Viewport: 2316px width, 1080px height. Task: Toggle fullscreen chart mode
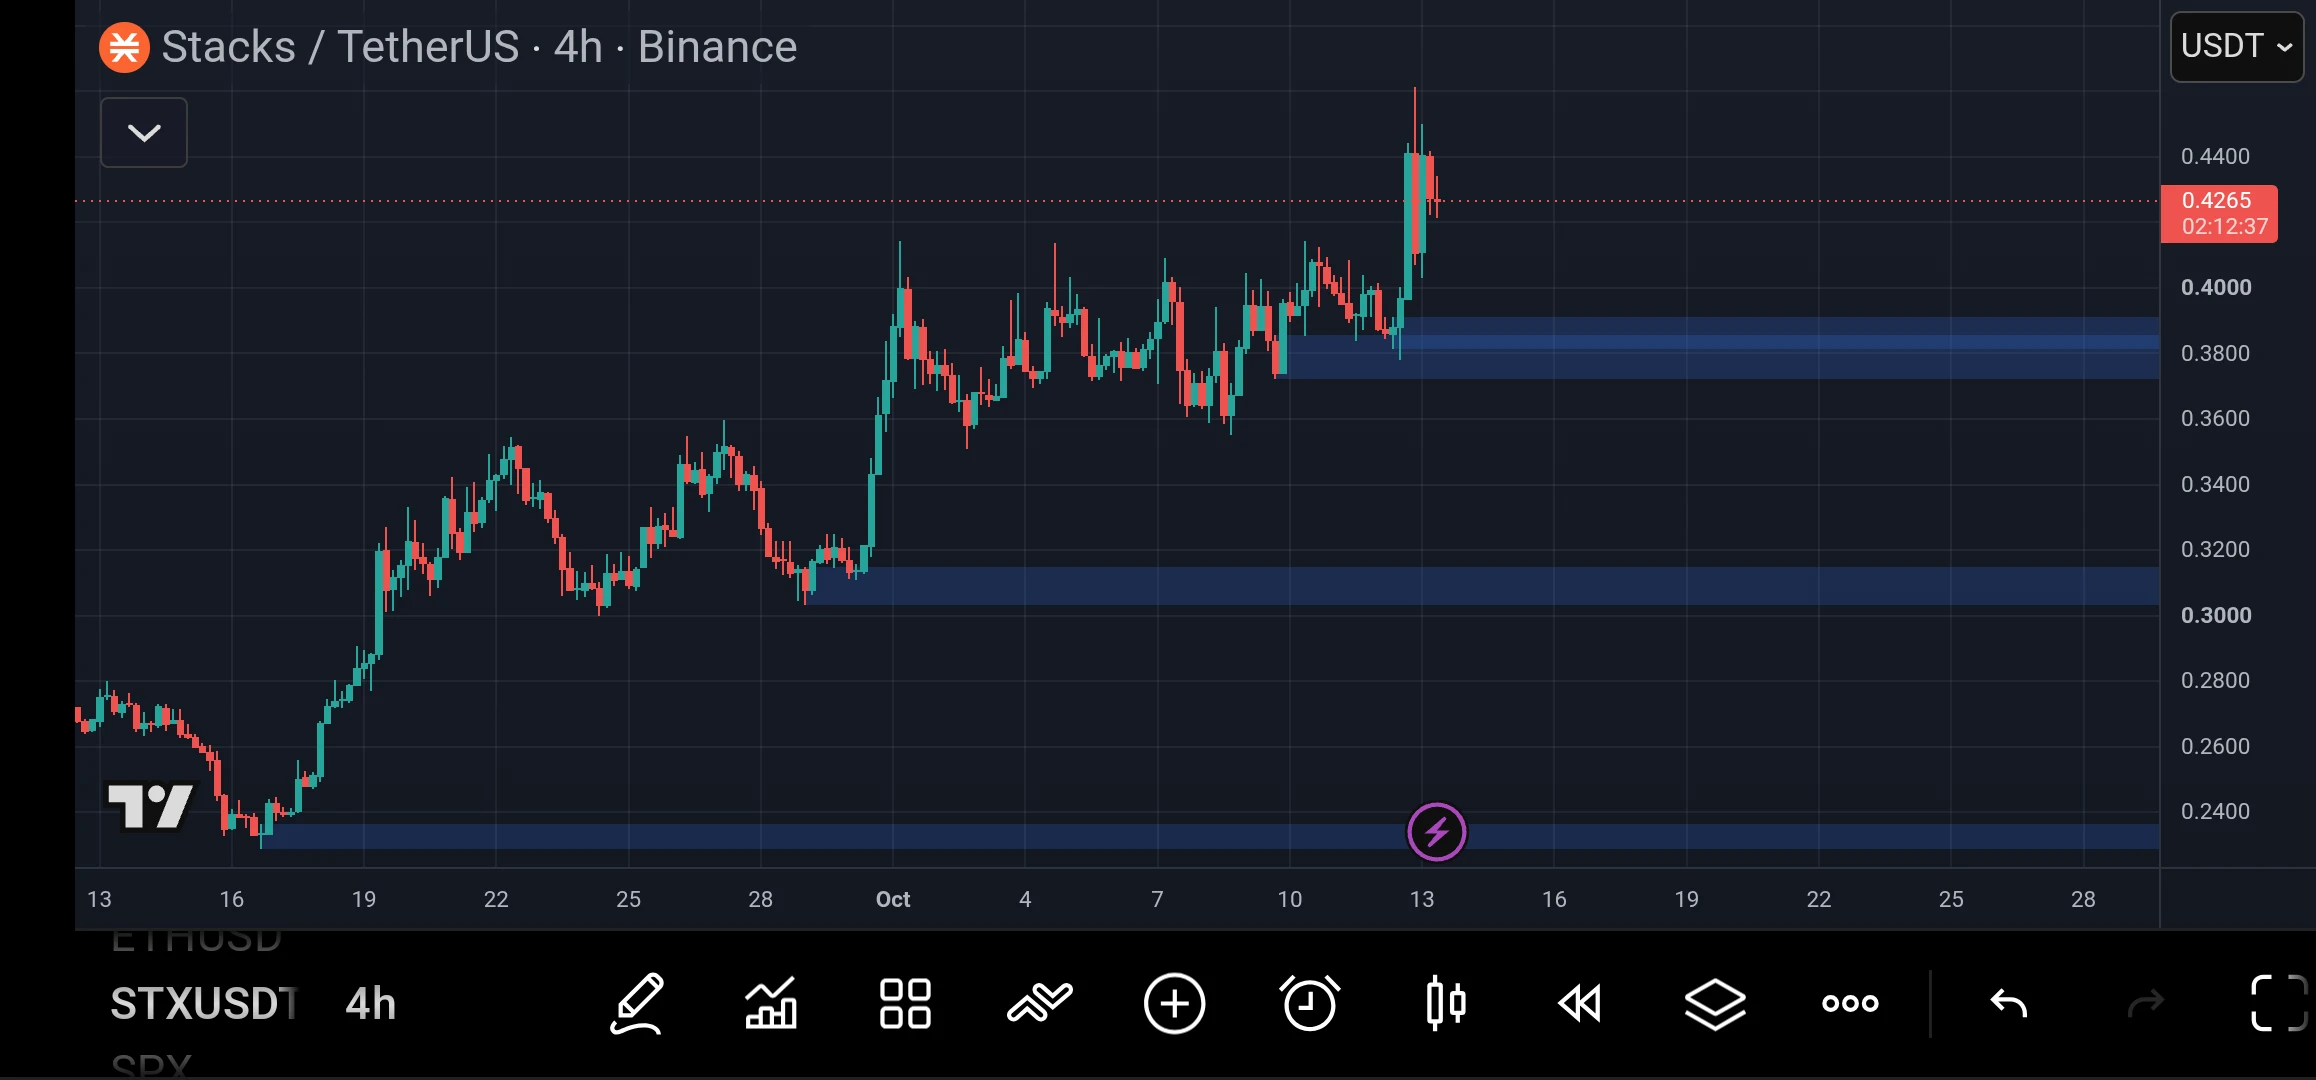2279,1003
